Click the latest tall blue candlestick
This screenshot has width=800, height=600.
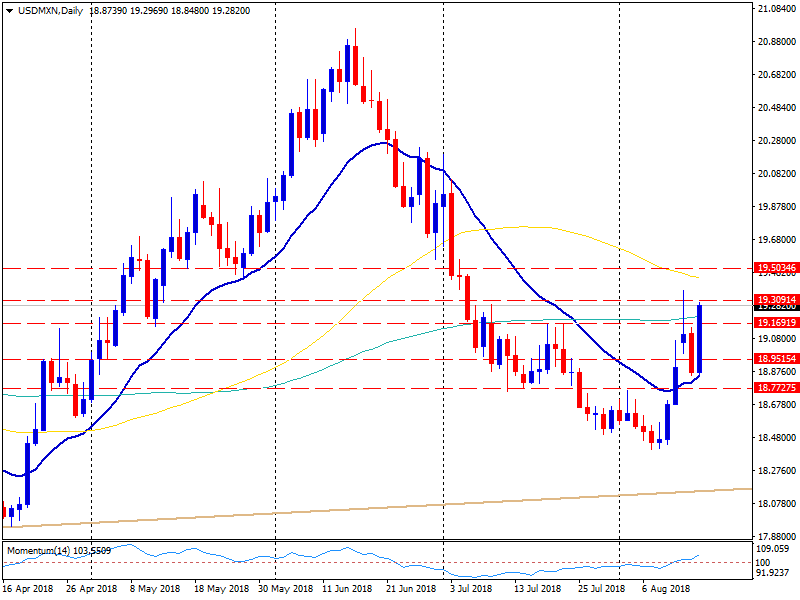coord(699,338)
